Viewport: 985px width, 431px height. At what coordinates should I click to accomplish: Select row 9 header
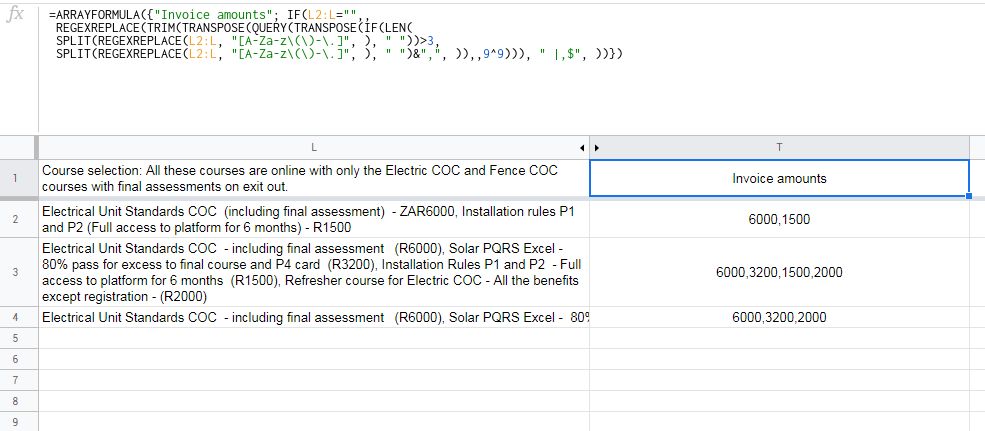click(x=19, y=422)
